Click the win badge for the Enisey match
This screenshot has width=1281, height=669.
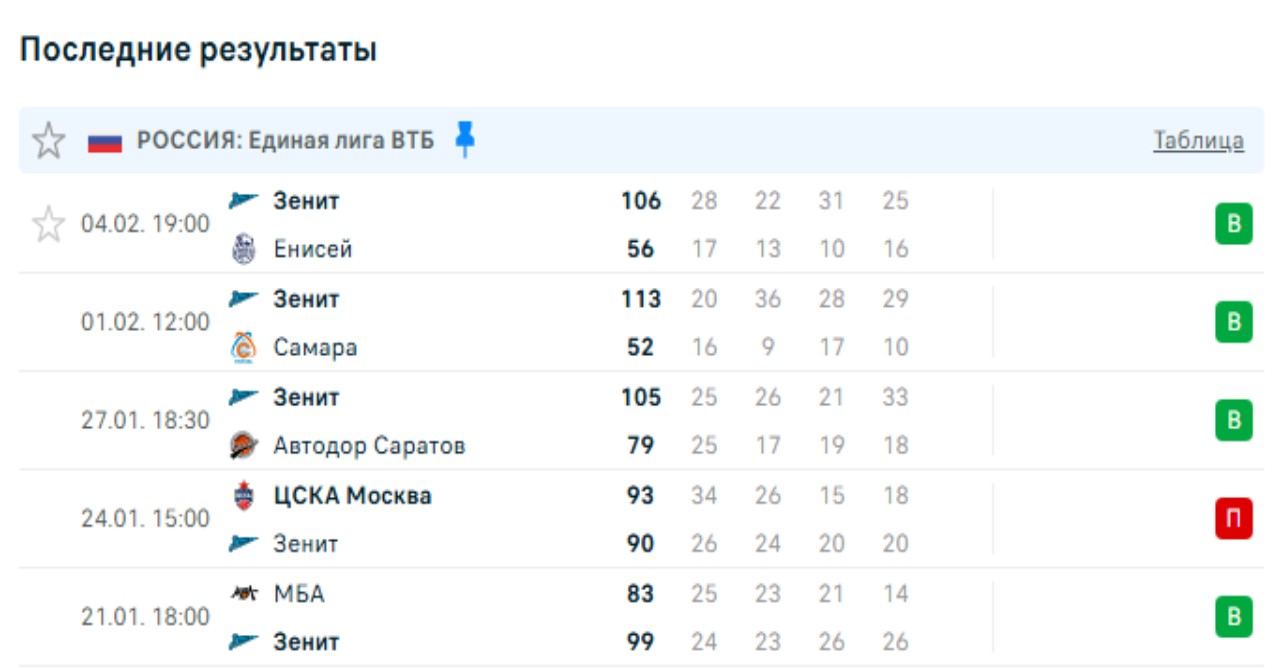point(1233,224)
